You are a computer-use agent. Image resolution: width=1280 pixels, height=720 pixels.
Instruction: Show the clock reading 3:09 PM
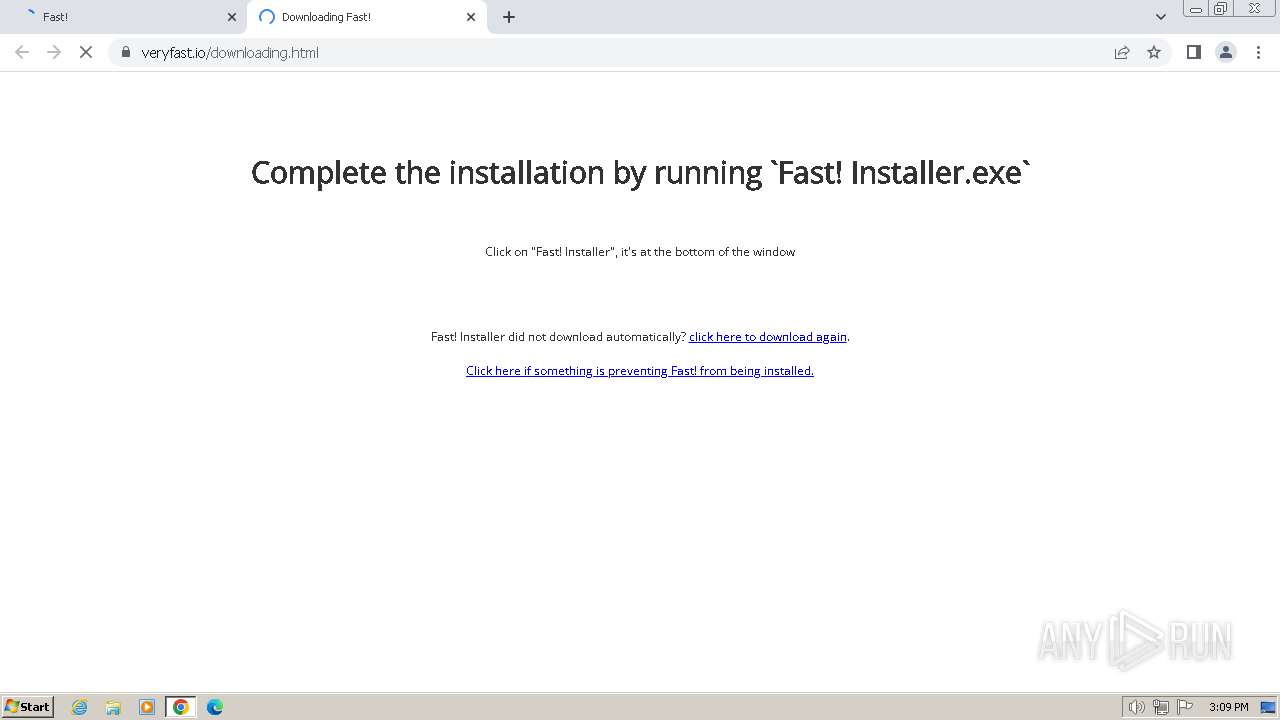pyautogui.click(x=1228, y=707)
